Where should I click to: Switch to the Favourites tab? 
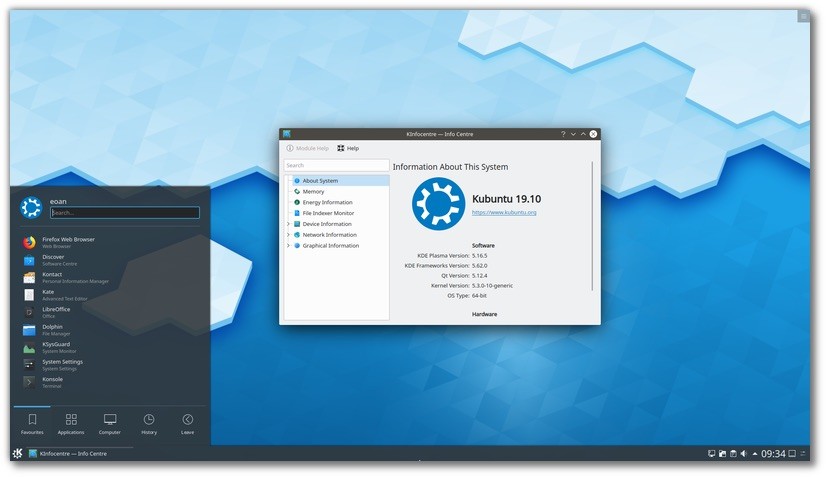click(x=32, y=424)
